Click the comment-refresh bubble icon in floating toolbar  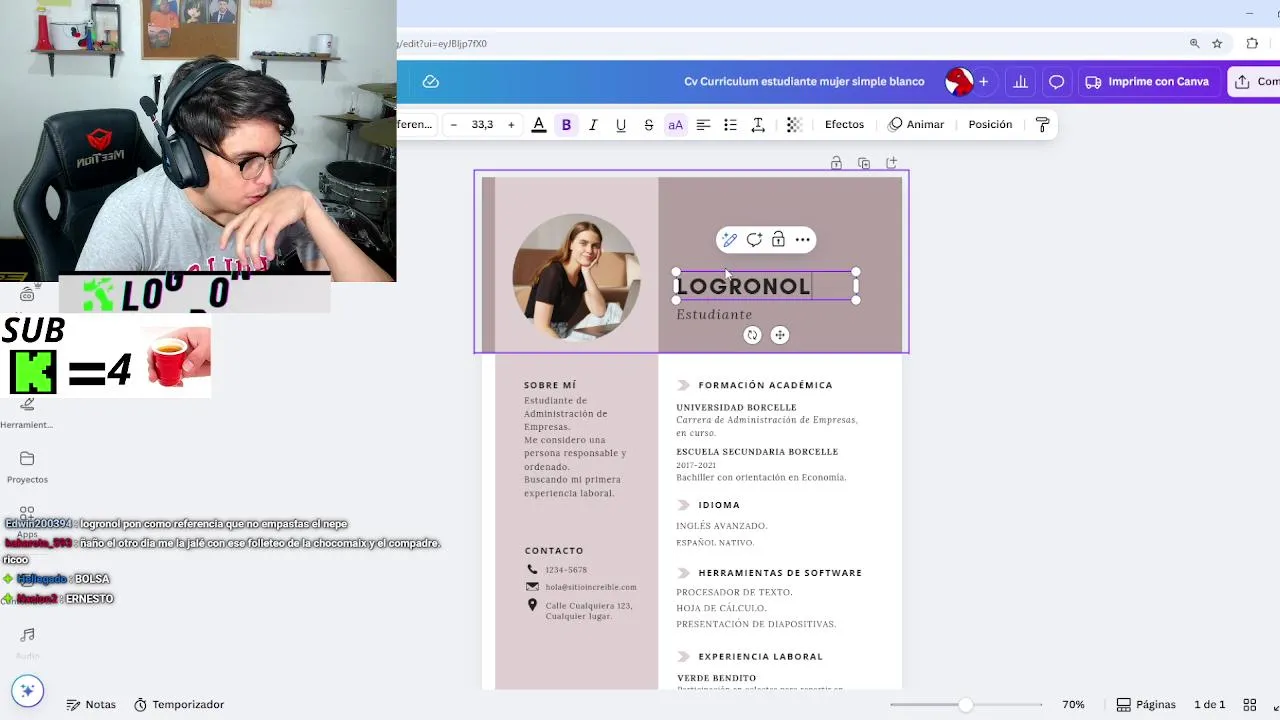click(x=754, y=240)
